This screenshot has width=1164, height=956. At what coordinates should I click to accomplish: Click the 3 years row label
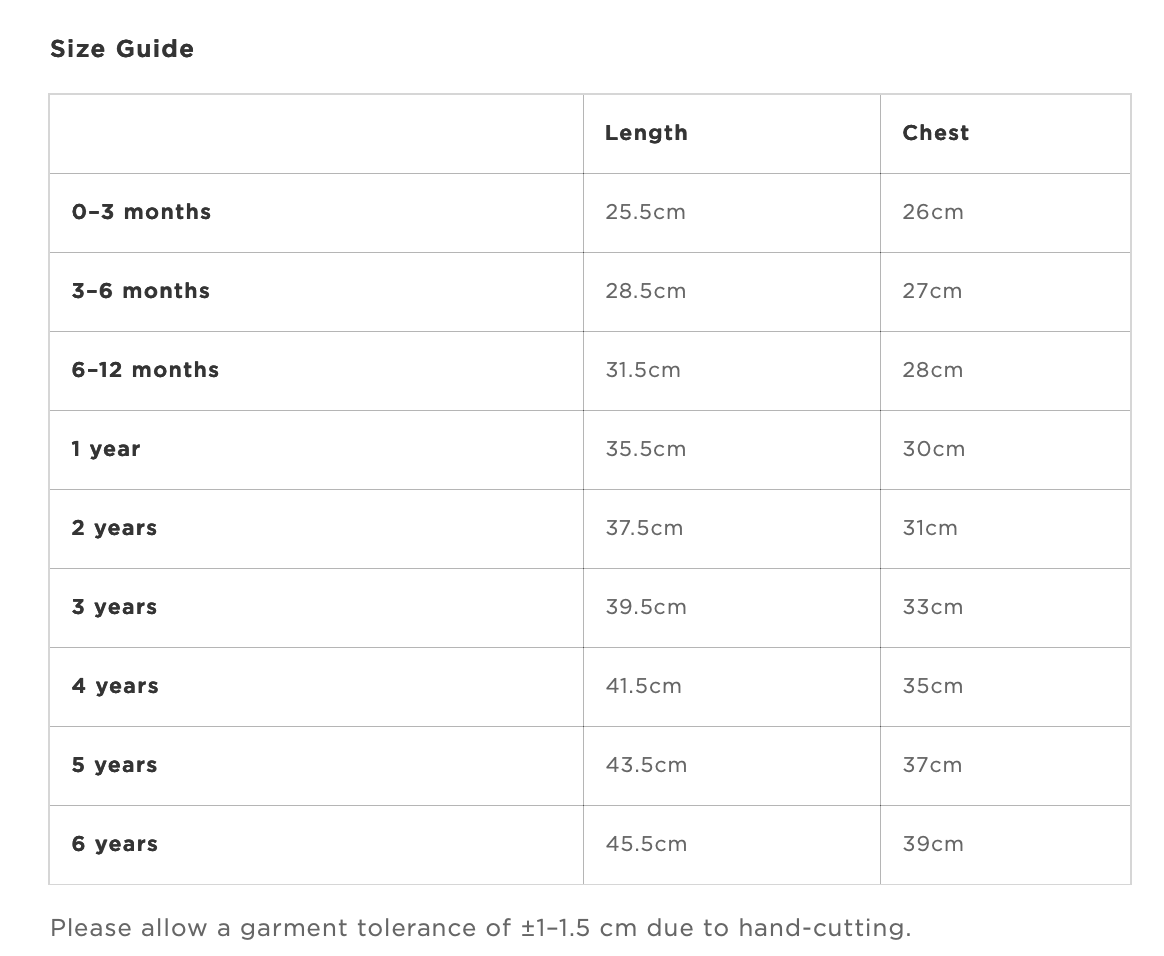coord(114,607)
